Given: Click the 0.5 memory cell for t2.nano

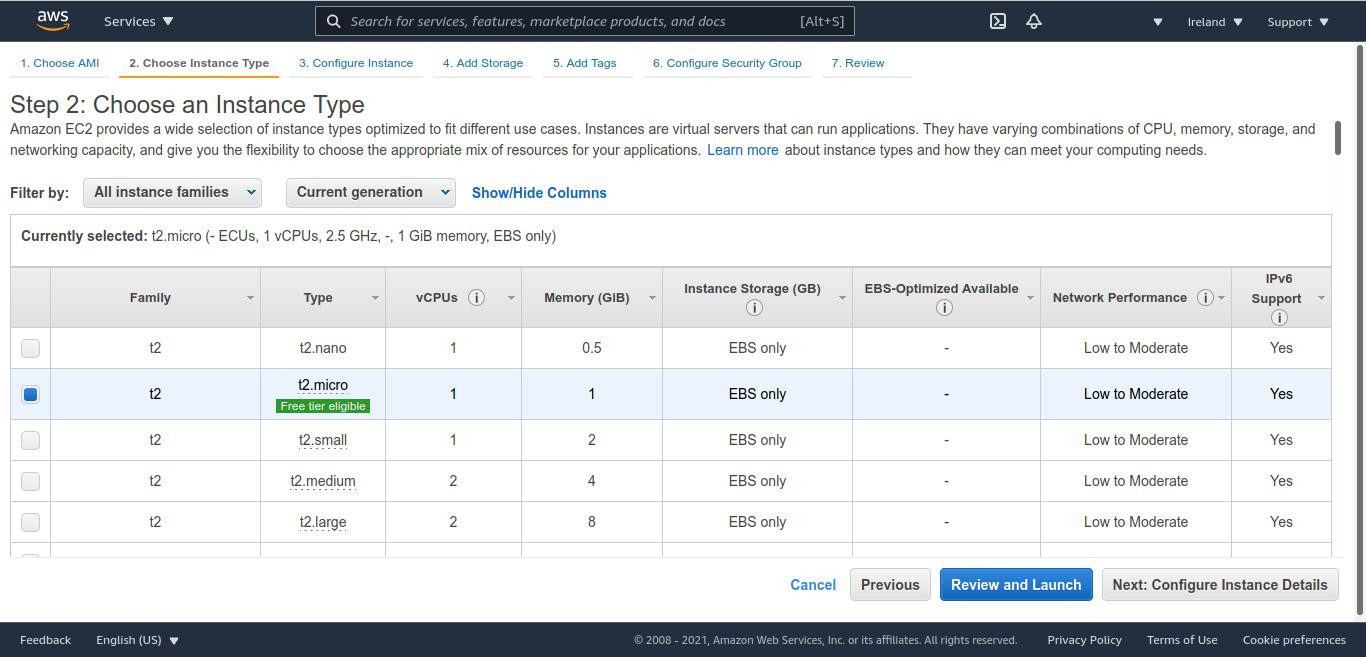Looking at the screenshot, I should pos(592,348).
